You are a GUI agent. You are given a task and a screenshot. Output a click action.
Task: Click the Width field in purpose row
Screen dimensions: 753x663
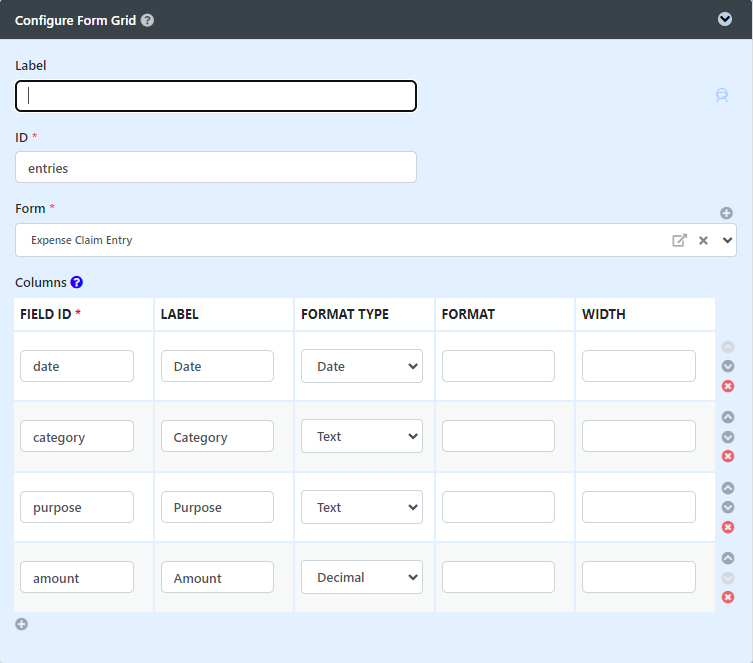(x=638, y=507)
